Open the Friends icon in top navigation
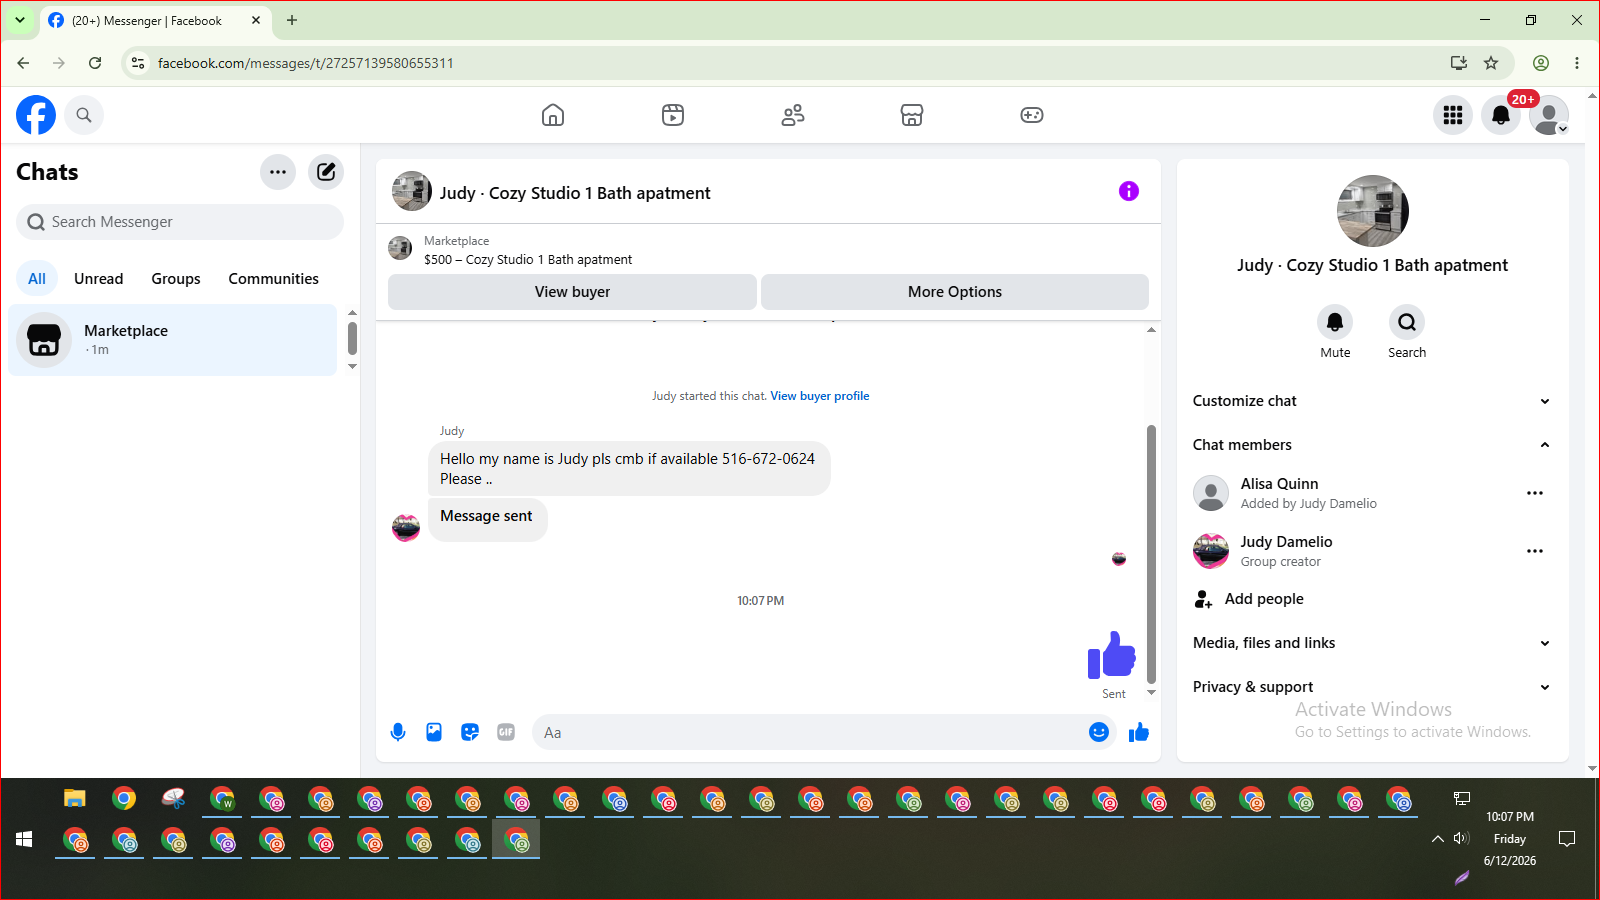This screenshot has width=1600, height=900. coord(793,115)
